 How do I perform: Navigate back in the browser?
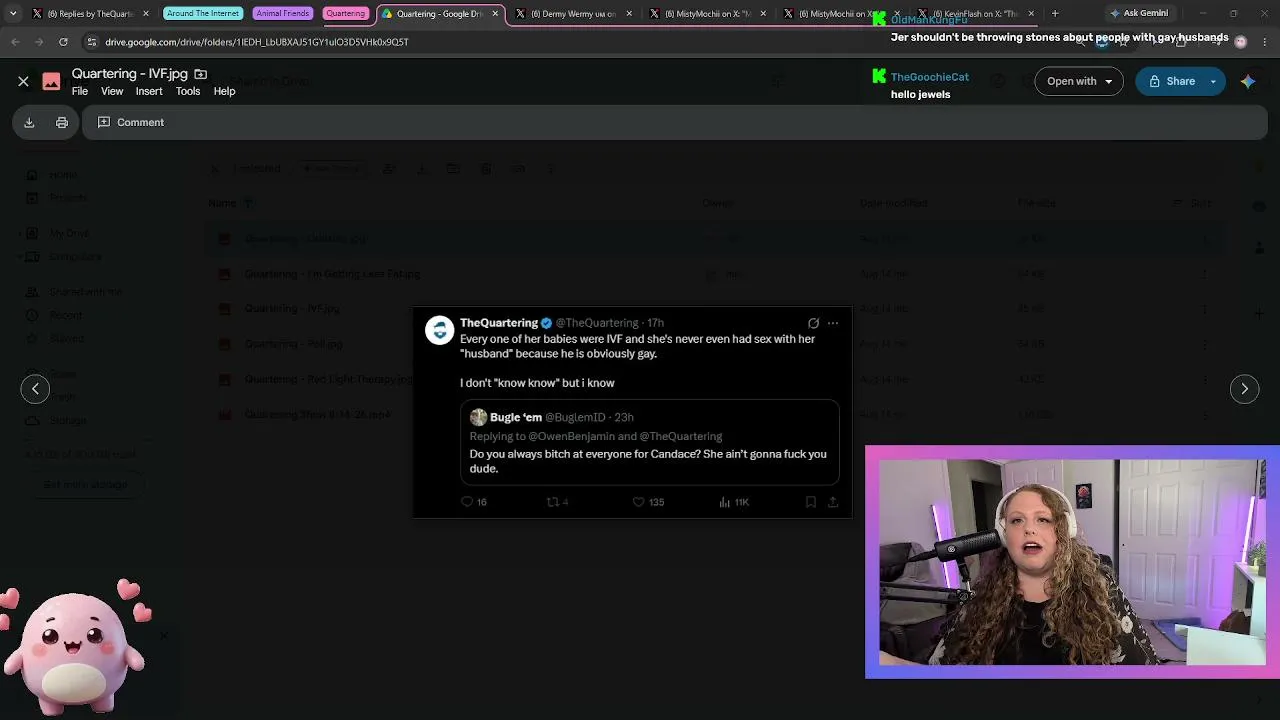[15, 42]
